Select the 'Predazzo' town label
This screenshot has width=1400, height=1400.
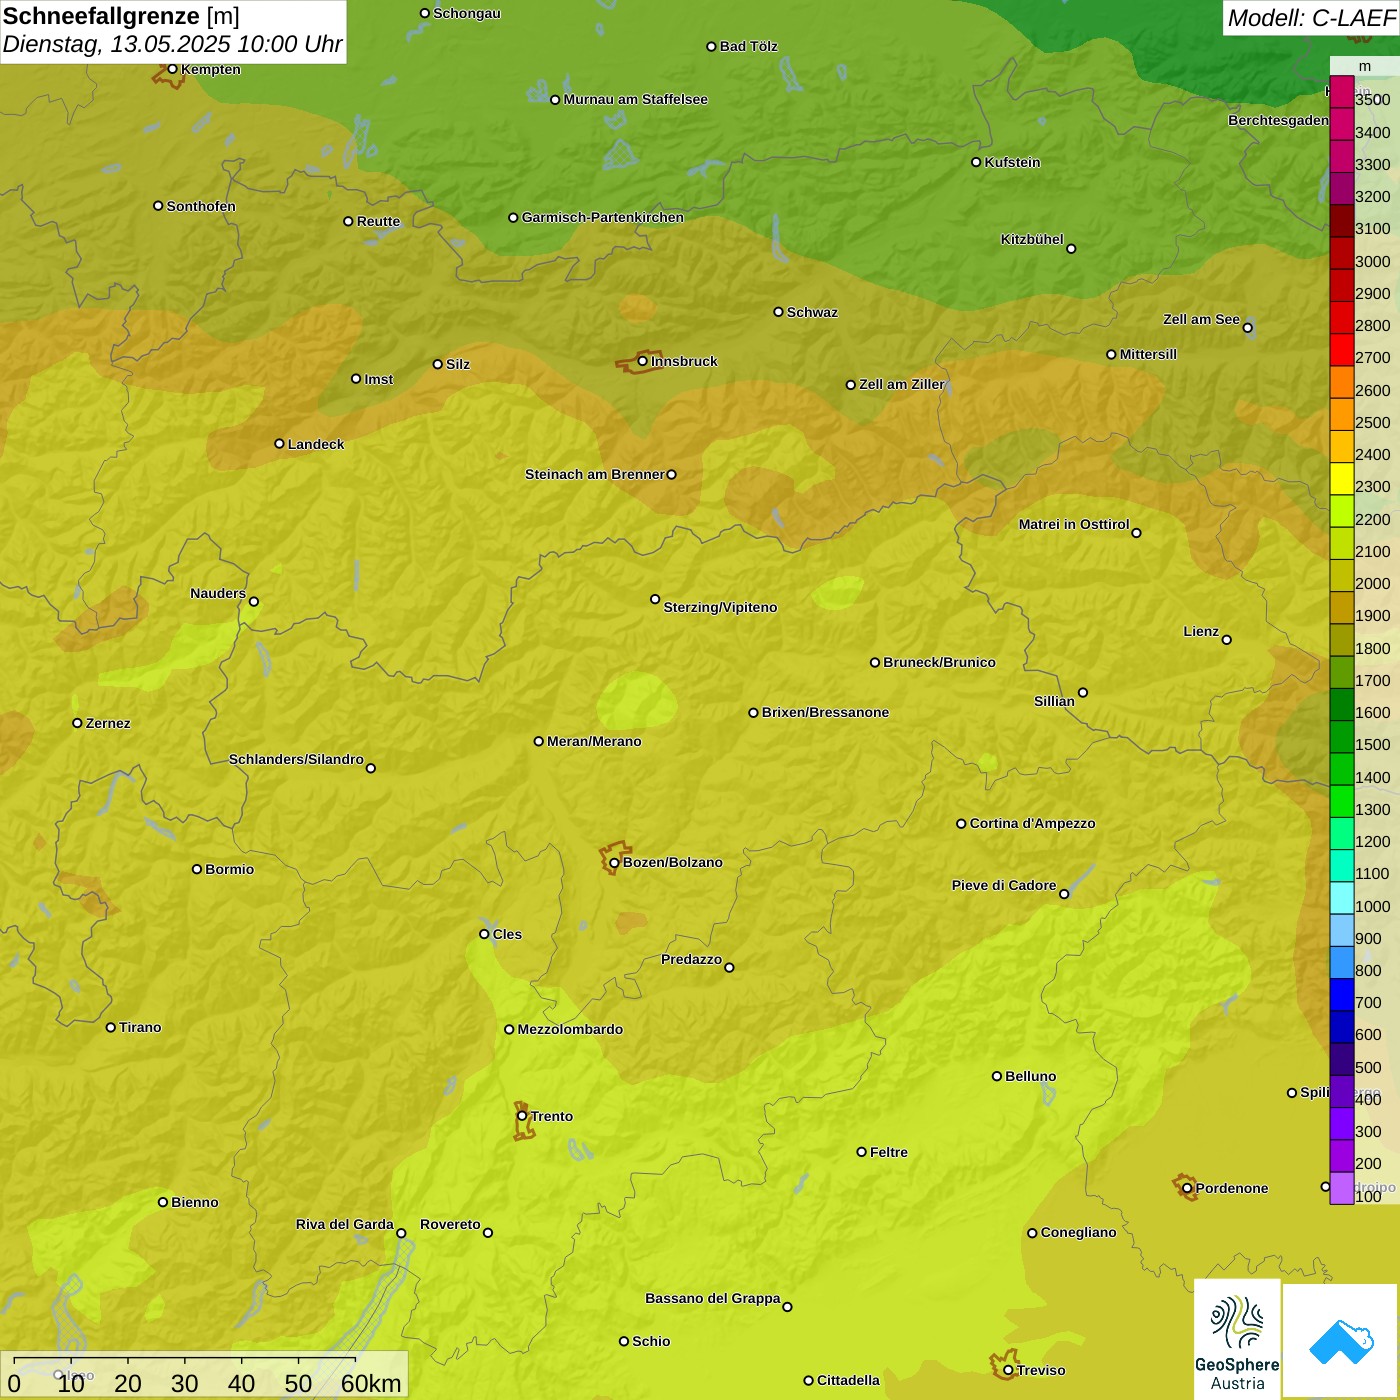tap(691, 959)
